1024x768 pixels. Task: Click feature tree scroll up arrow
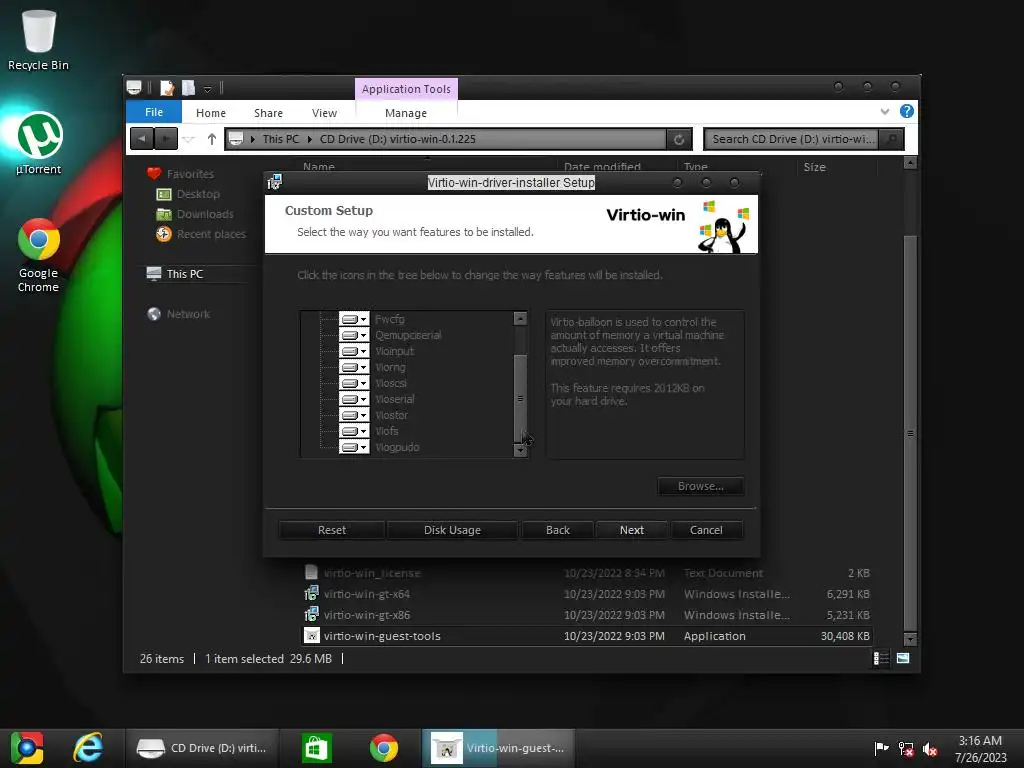coord(520,319)
